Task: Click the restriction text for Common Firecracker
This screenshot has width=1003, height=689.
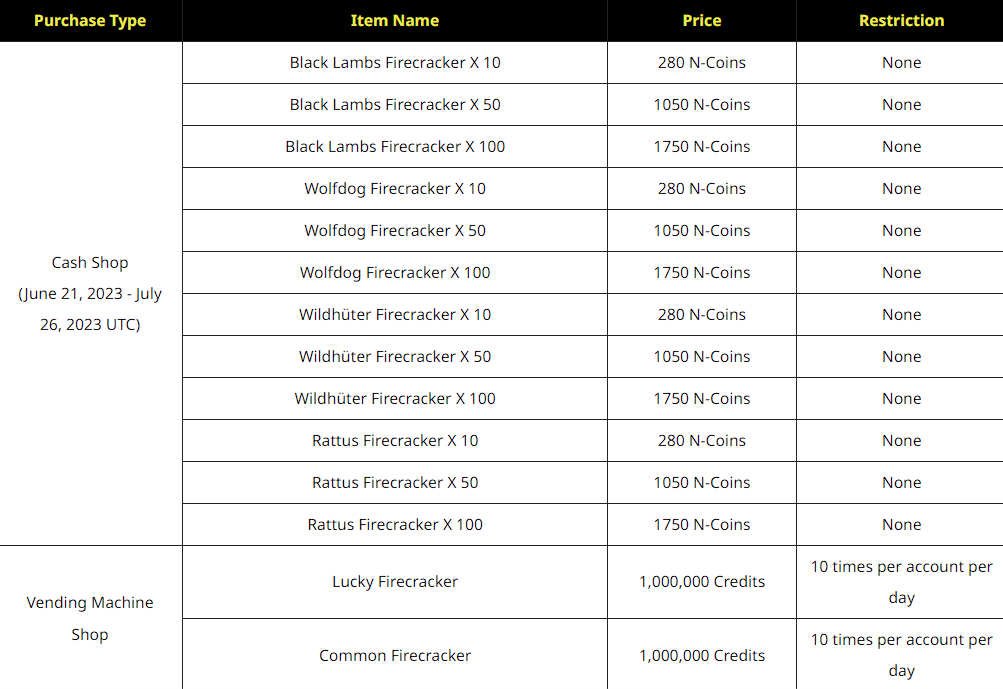Action: click(x=901, y=655)
